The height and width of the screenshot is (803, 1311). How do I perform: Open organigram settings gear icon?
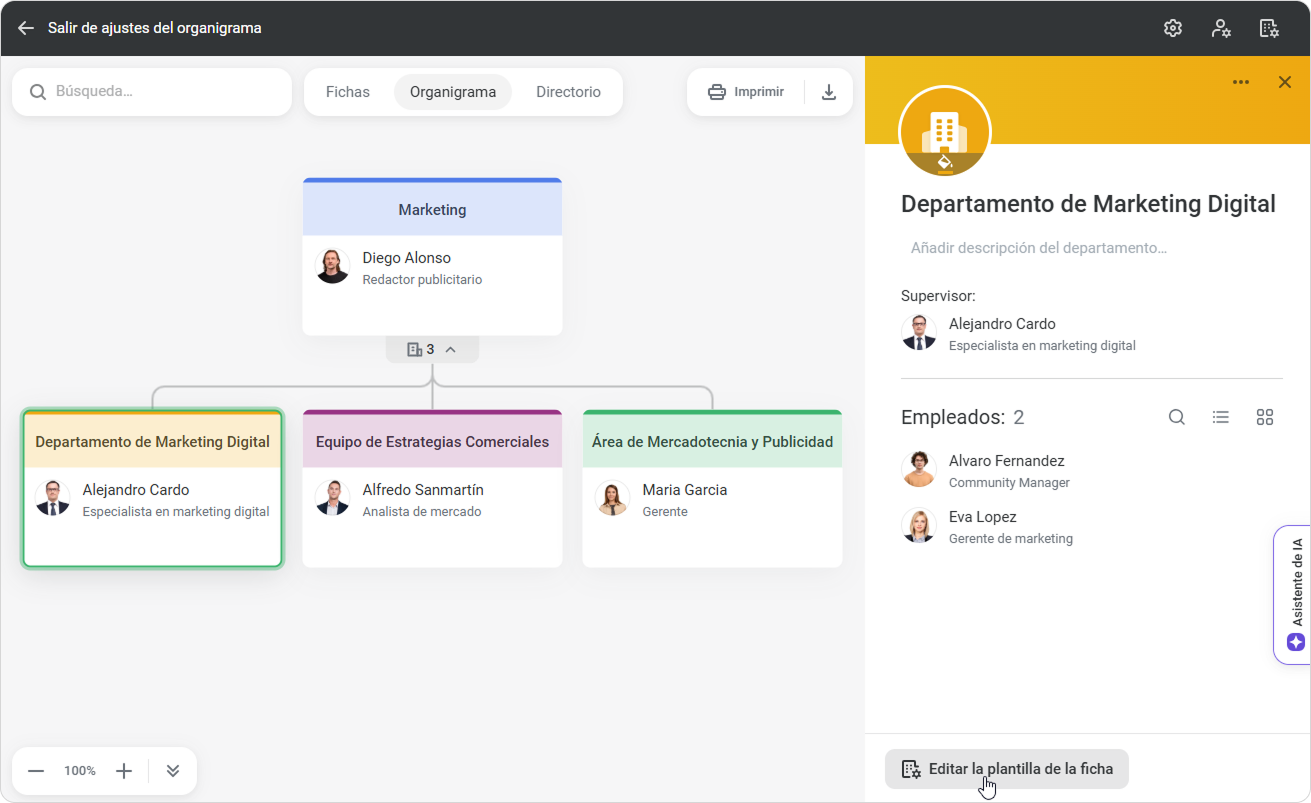point(1173,28)
